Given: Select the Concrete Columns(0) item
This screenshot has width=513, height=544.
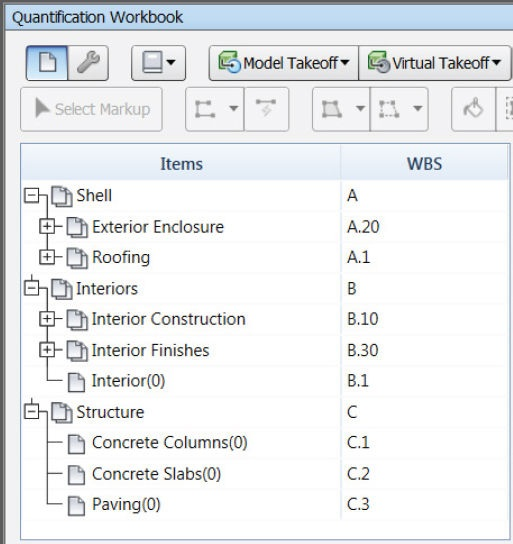Looking at the screenshot, I should click(170, 443).
